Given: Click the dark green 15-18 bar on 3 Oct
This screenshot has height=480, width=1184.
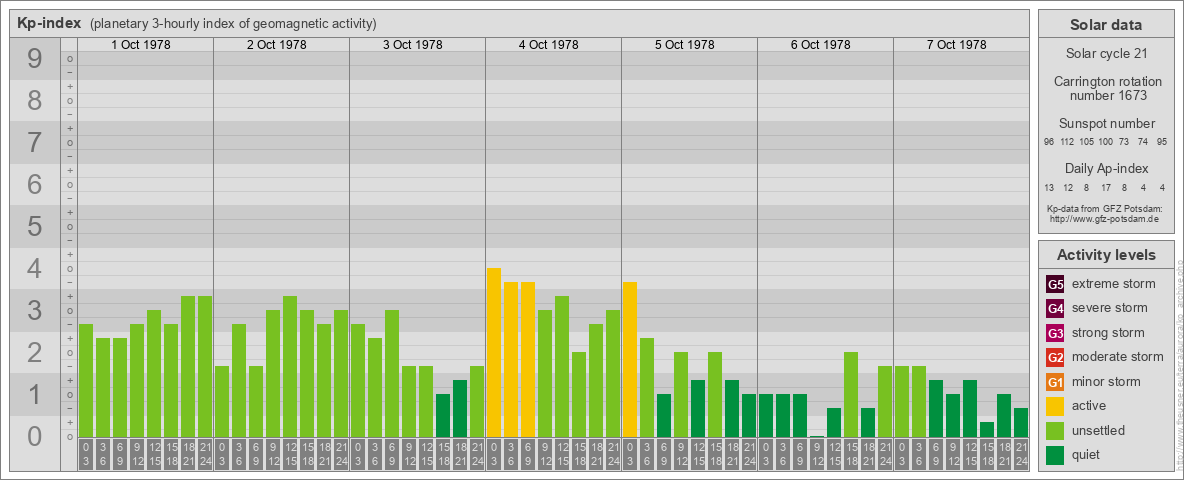Looking at the screenshot, I should [x=443, y=415].
